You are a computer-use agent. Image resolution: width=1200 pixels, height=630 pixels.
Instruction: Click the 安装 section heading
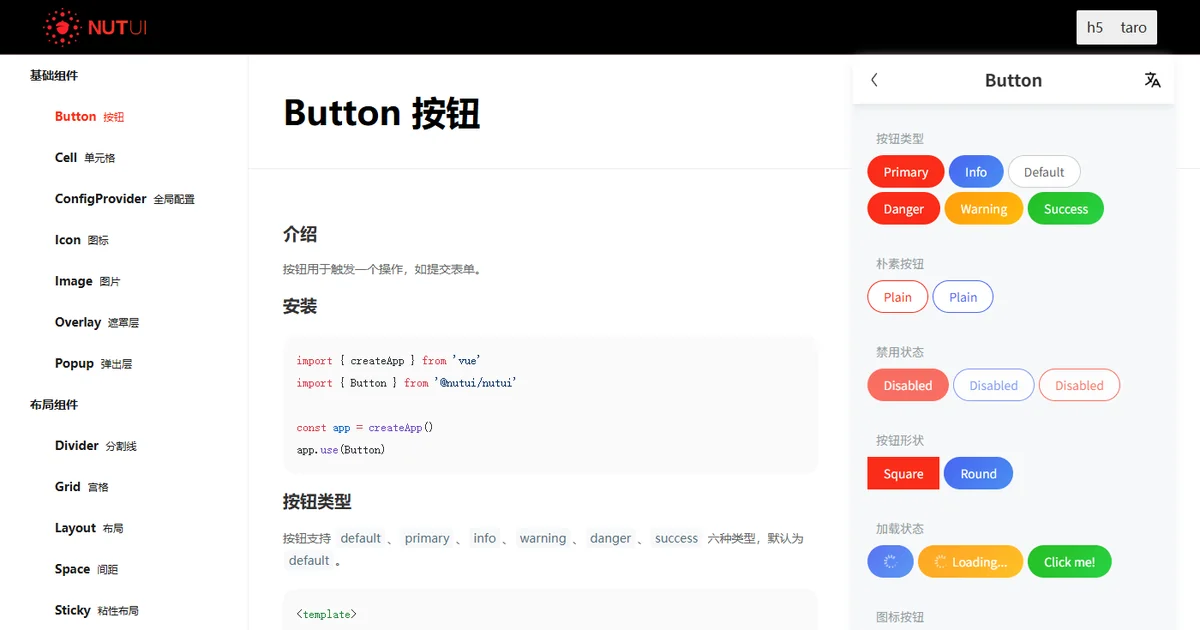point(300,306)
